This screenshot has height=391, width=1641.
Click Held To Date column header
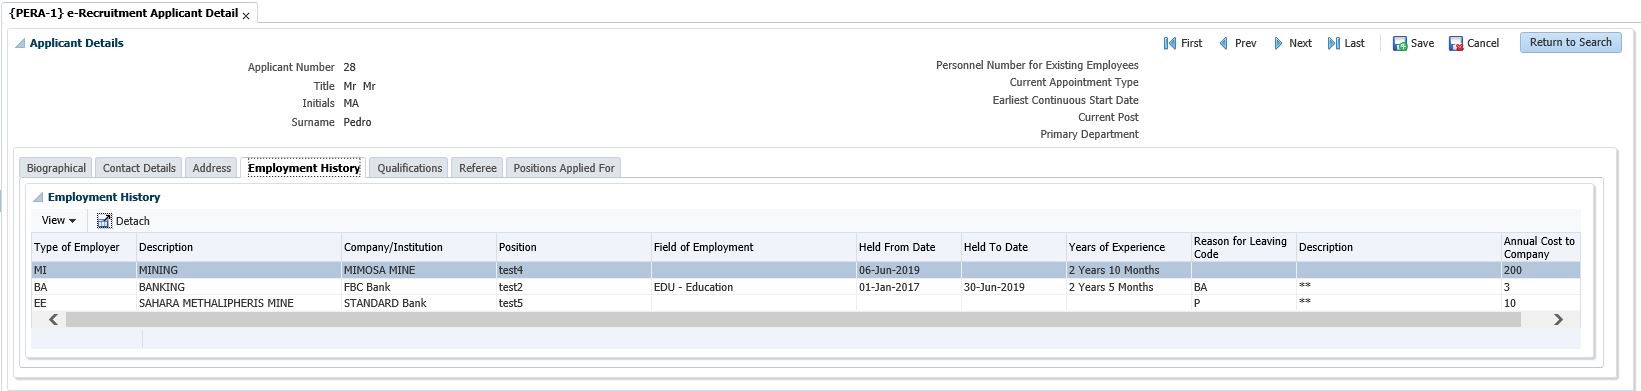point(1013,247)
